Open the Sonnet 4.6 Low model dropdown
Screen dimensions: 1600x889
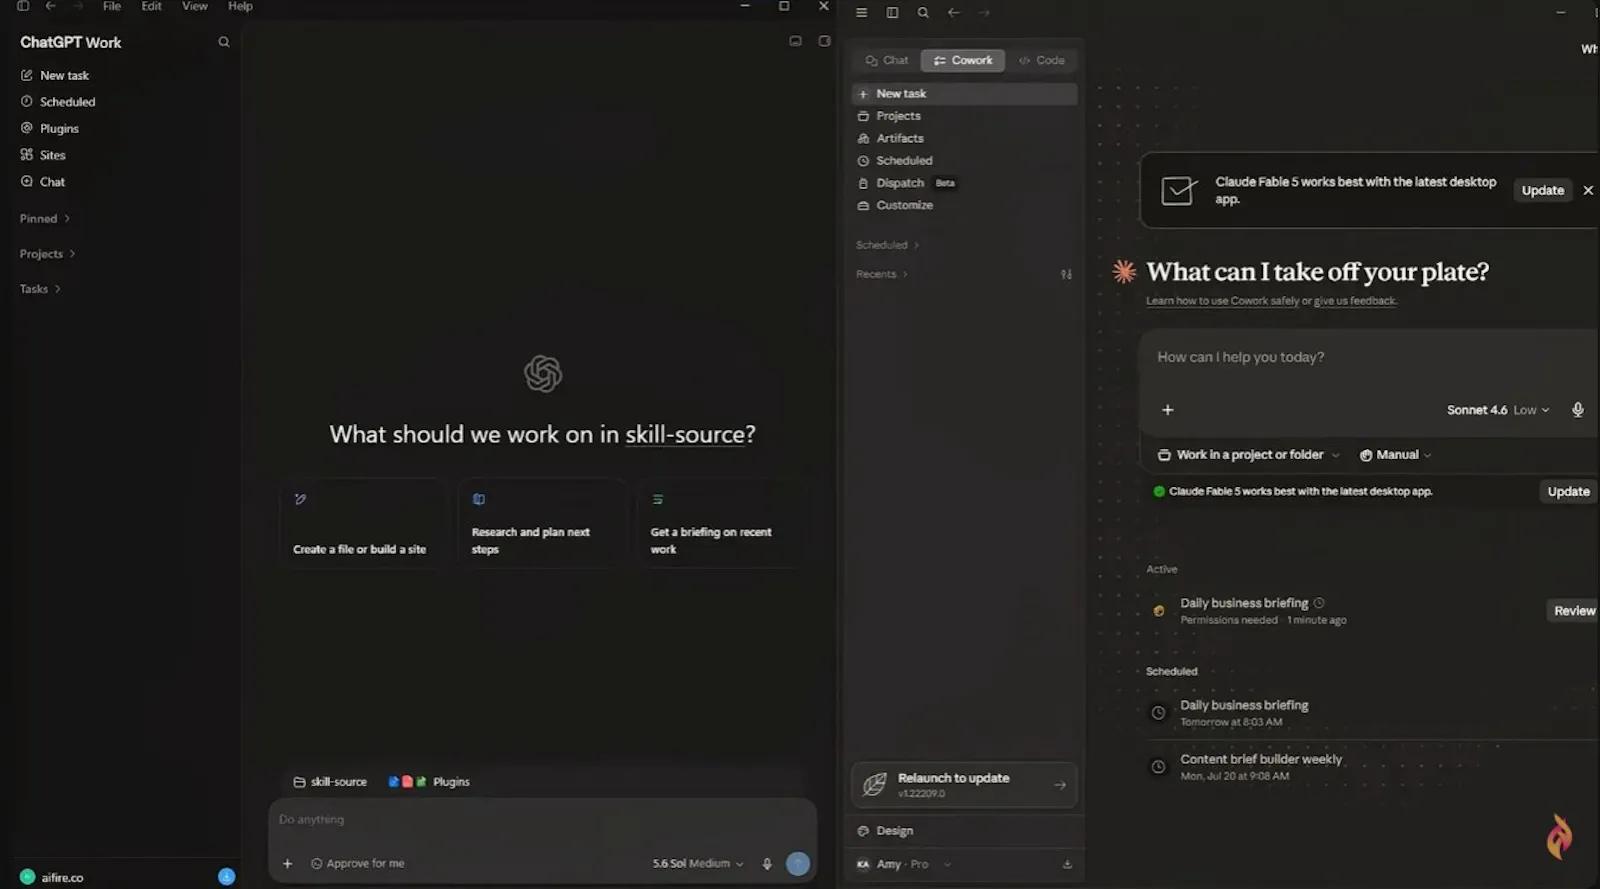point(1498,410)
